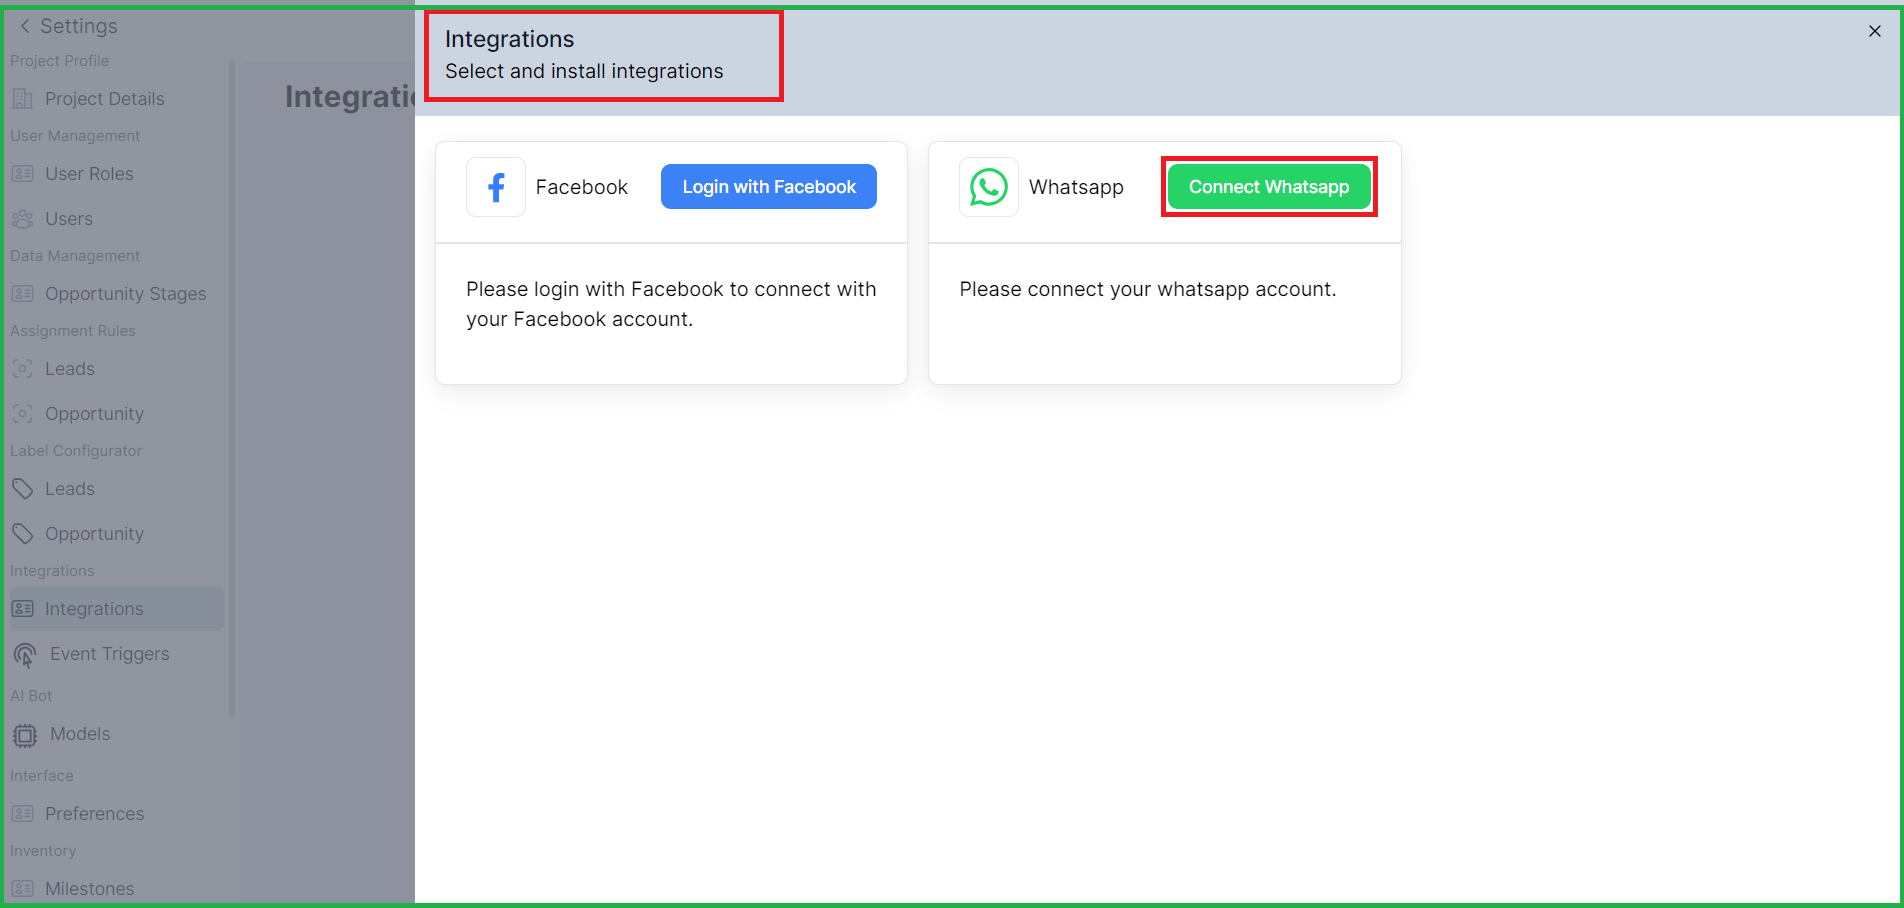Click Leads icon under Assignment Rules

[x=23, y=369]
